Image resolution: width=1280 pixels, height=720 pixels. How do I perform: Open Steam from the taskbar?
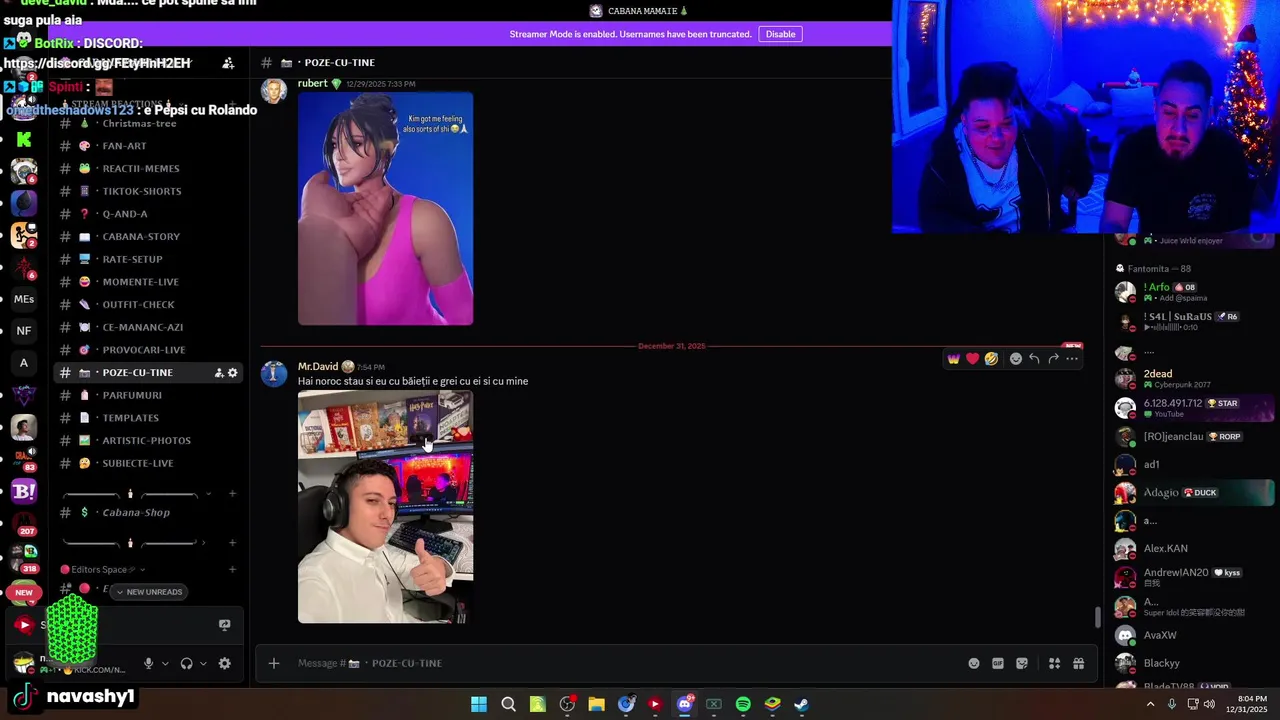801,704
